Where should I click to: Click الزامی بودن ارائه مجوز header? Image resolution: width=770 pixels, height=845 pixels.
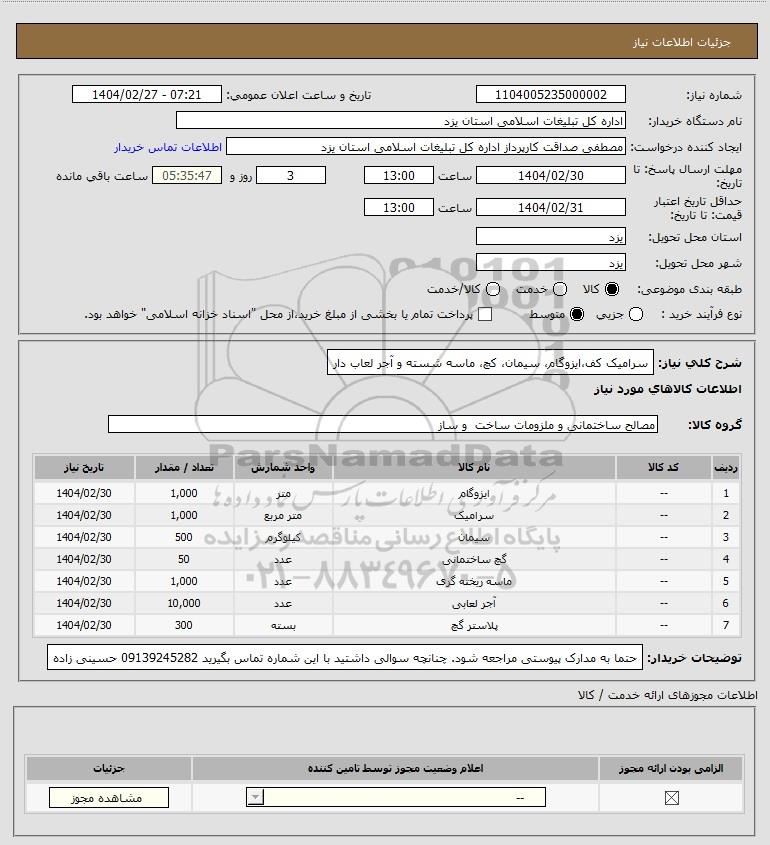[x=671, y=768]
